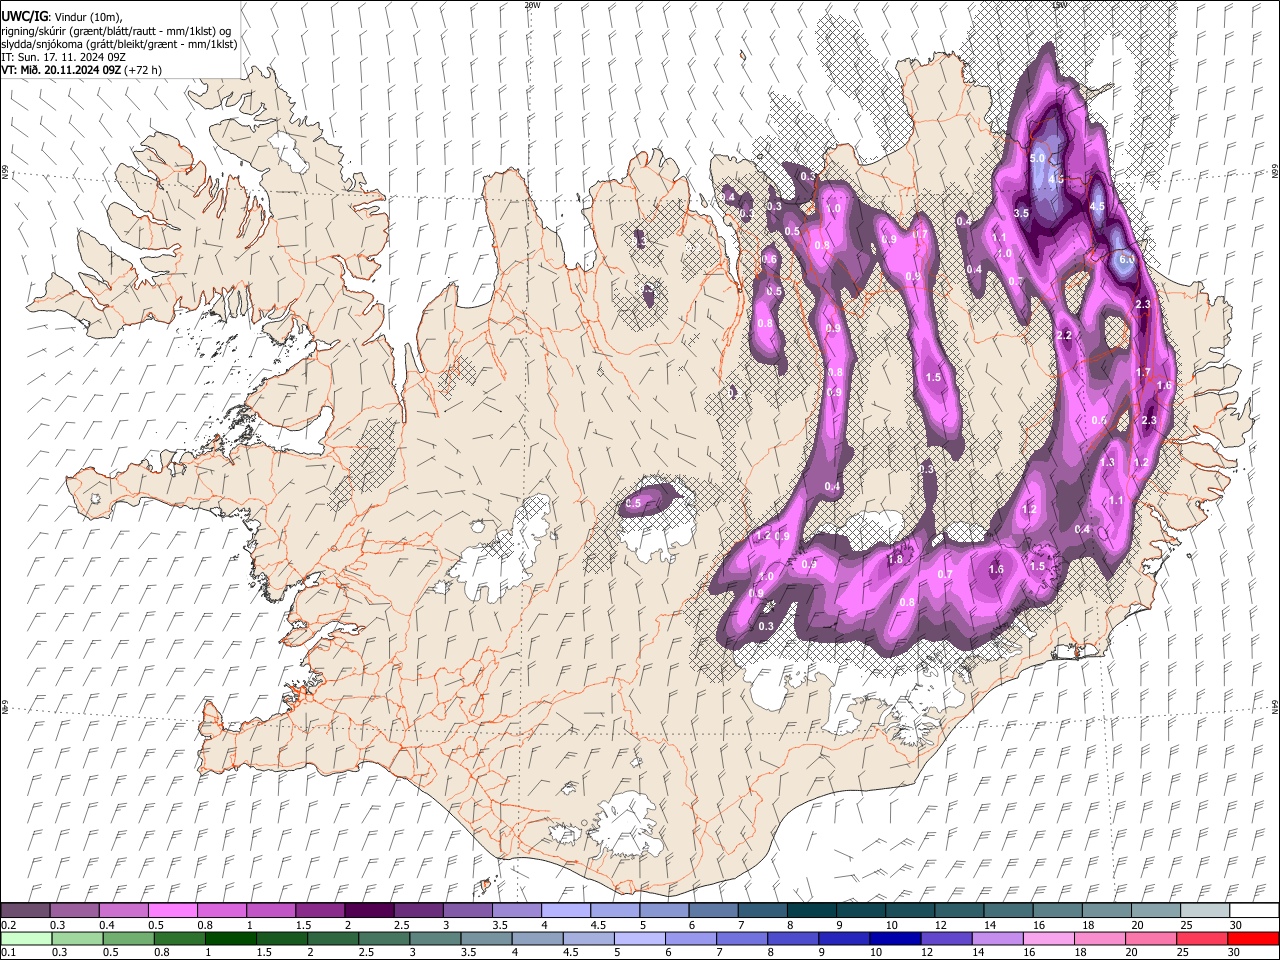
Task: Click the '2.2' precipitation value on the map
Action: 1064,335
